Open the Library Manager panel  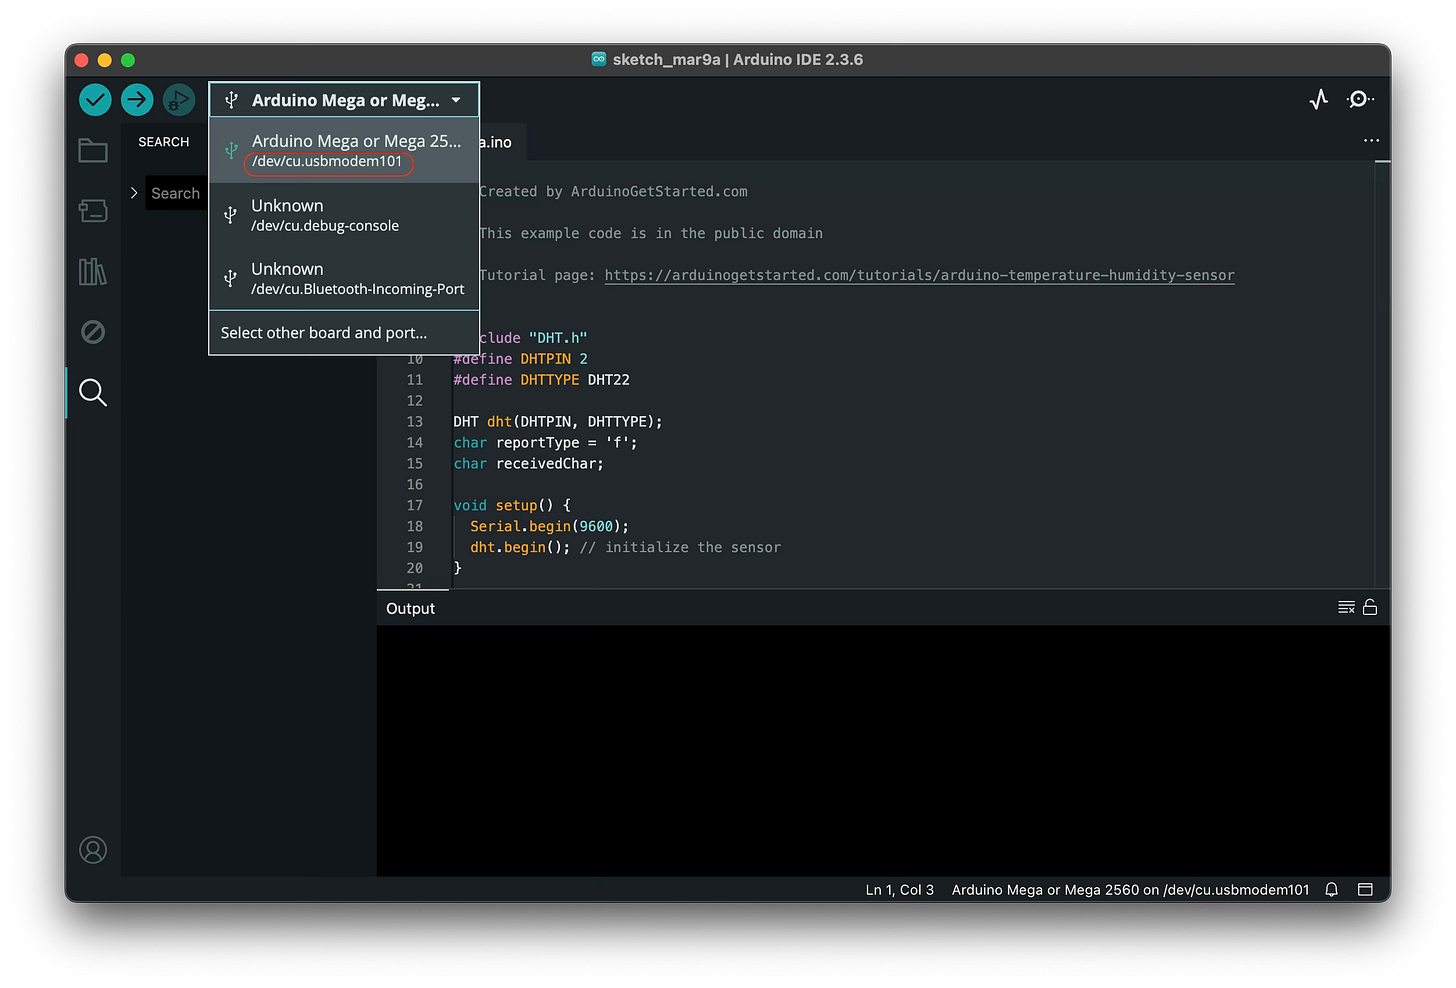click(92, 271)
